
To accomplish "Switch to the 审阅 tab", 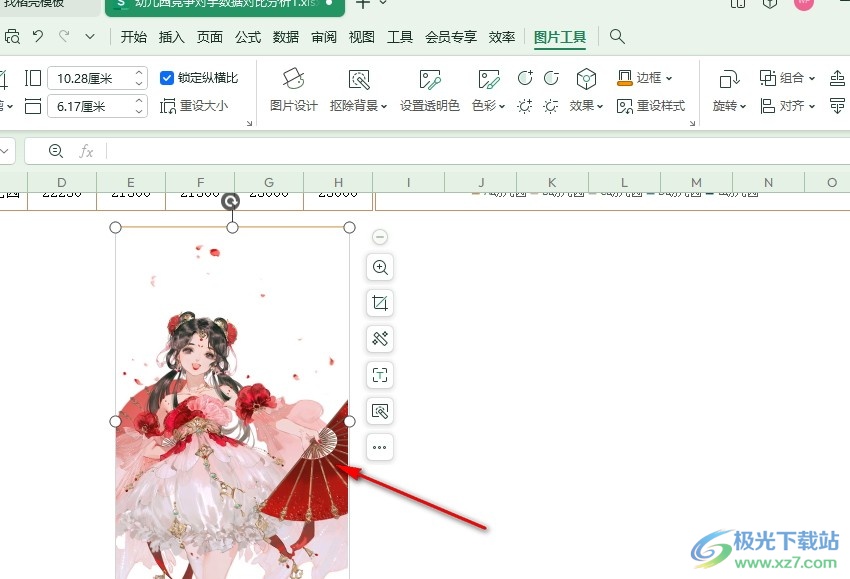I will click(x=324, y=37).
